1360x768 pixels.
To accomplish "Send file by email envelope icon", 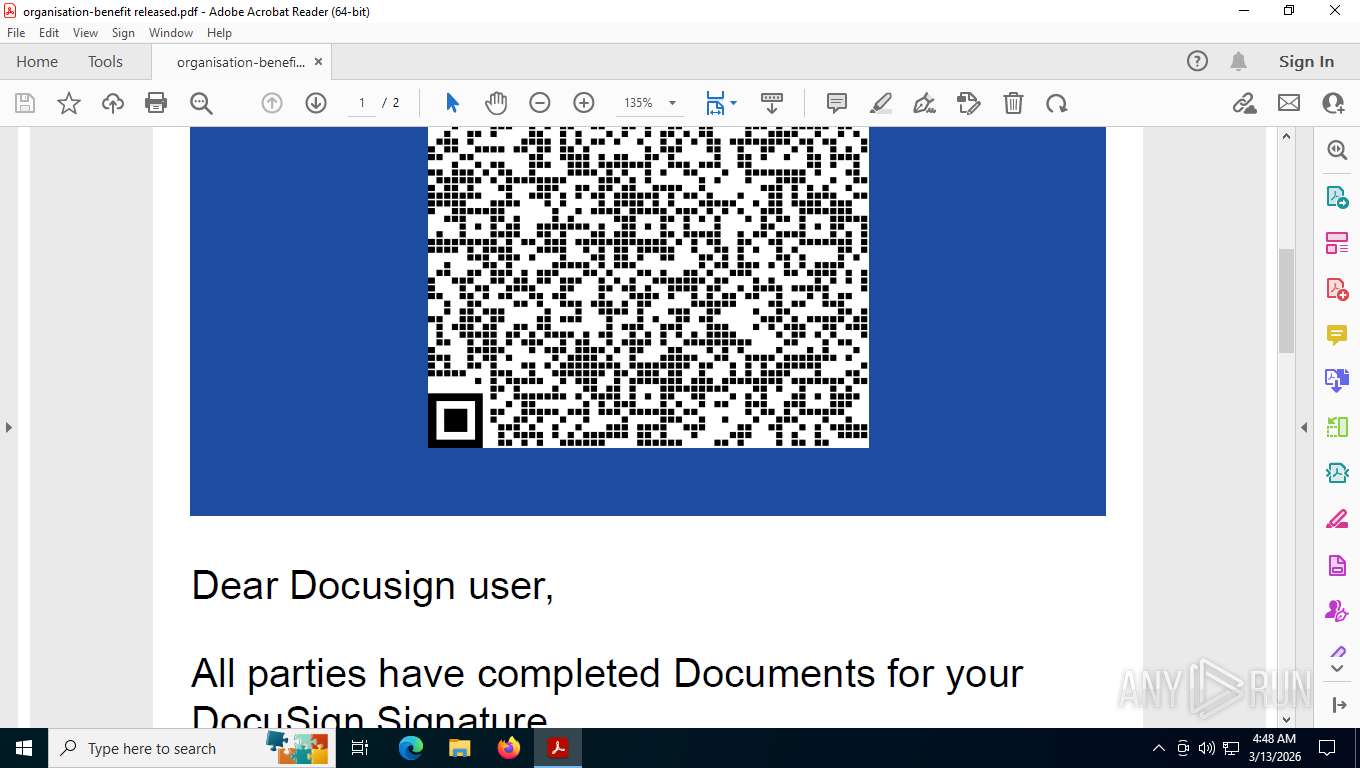I will point(1289,103).
